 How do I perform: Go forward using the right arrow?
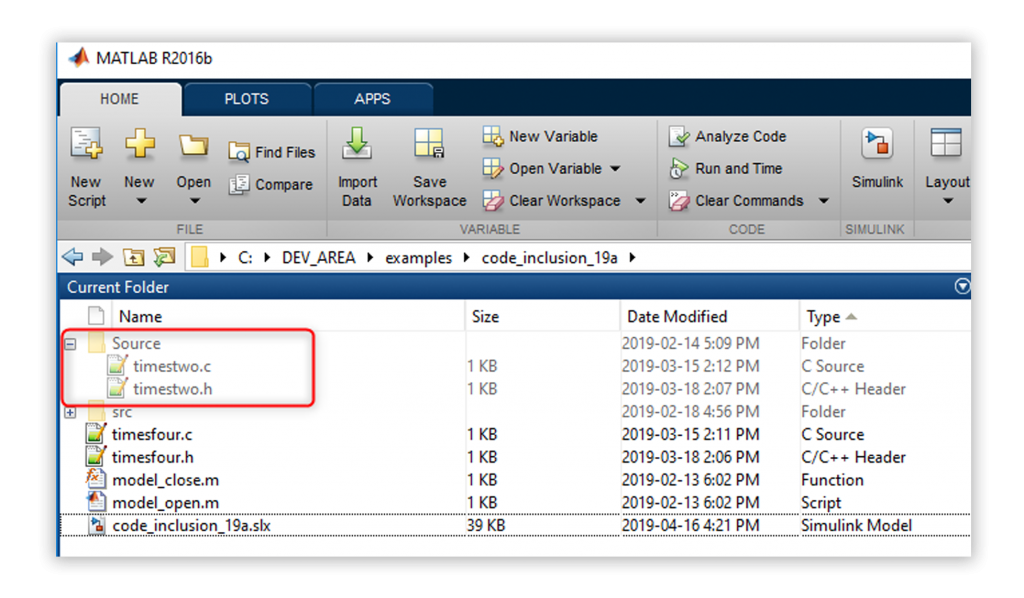pyautogui.click(x=102, y=257)
